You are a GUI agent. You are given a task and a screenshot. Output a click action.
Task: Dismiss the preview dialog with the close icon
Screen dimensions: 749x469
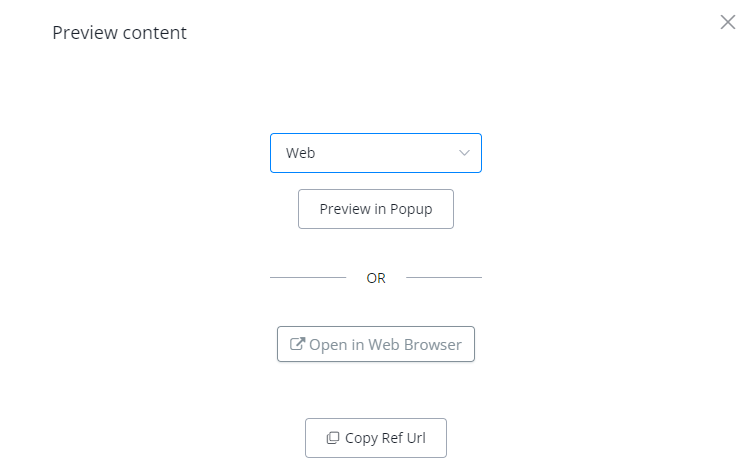click(x=728, y=22)
